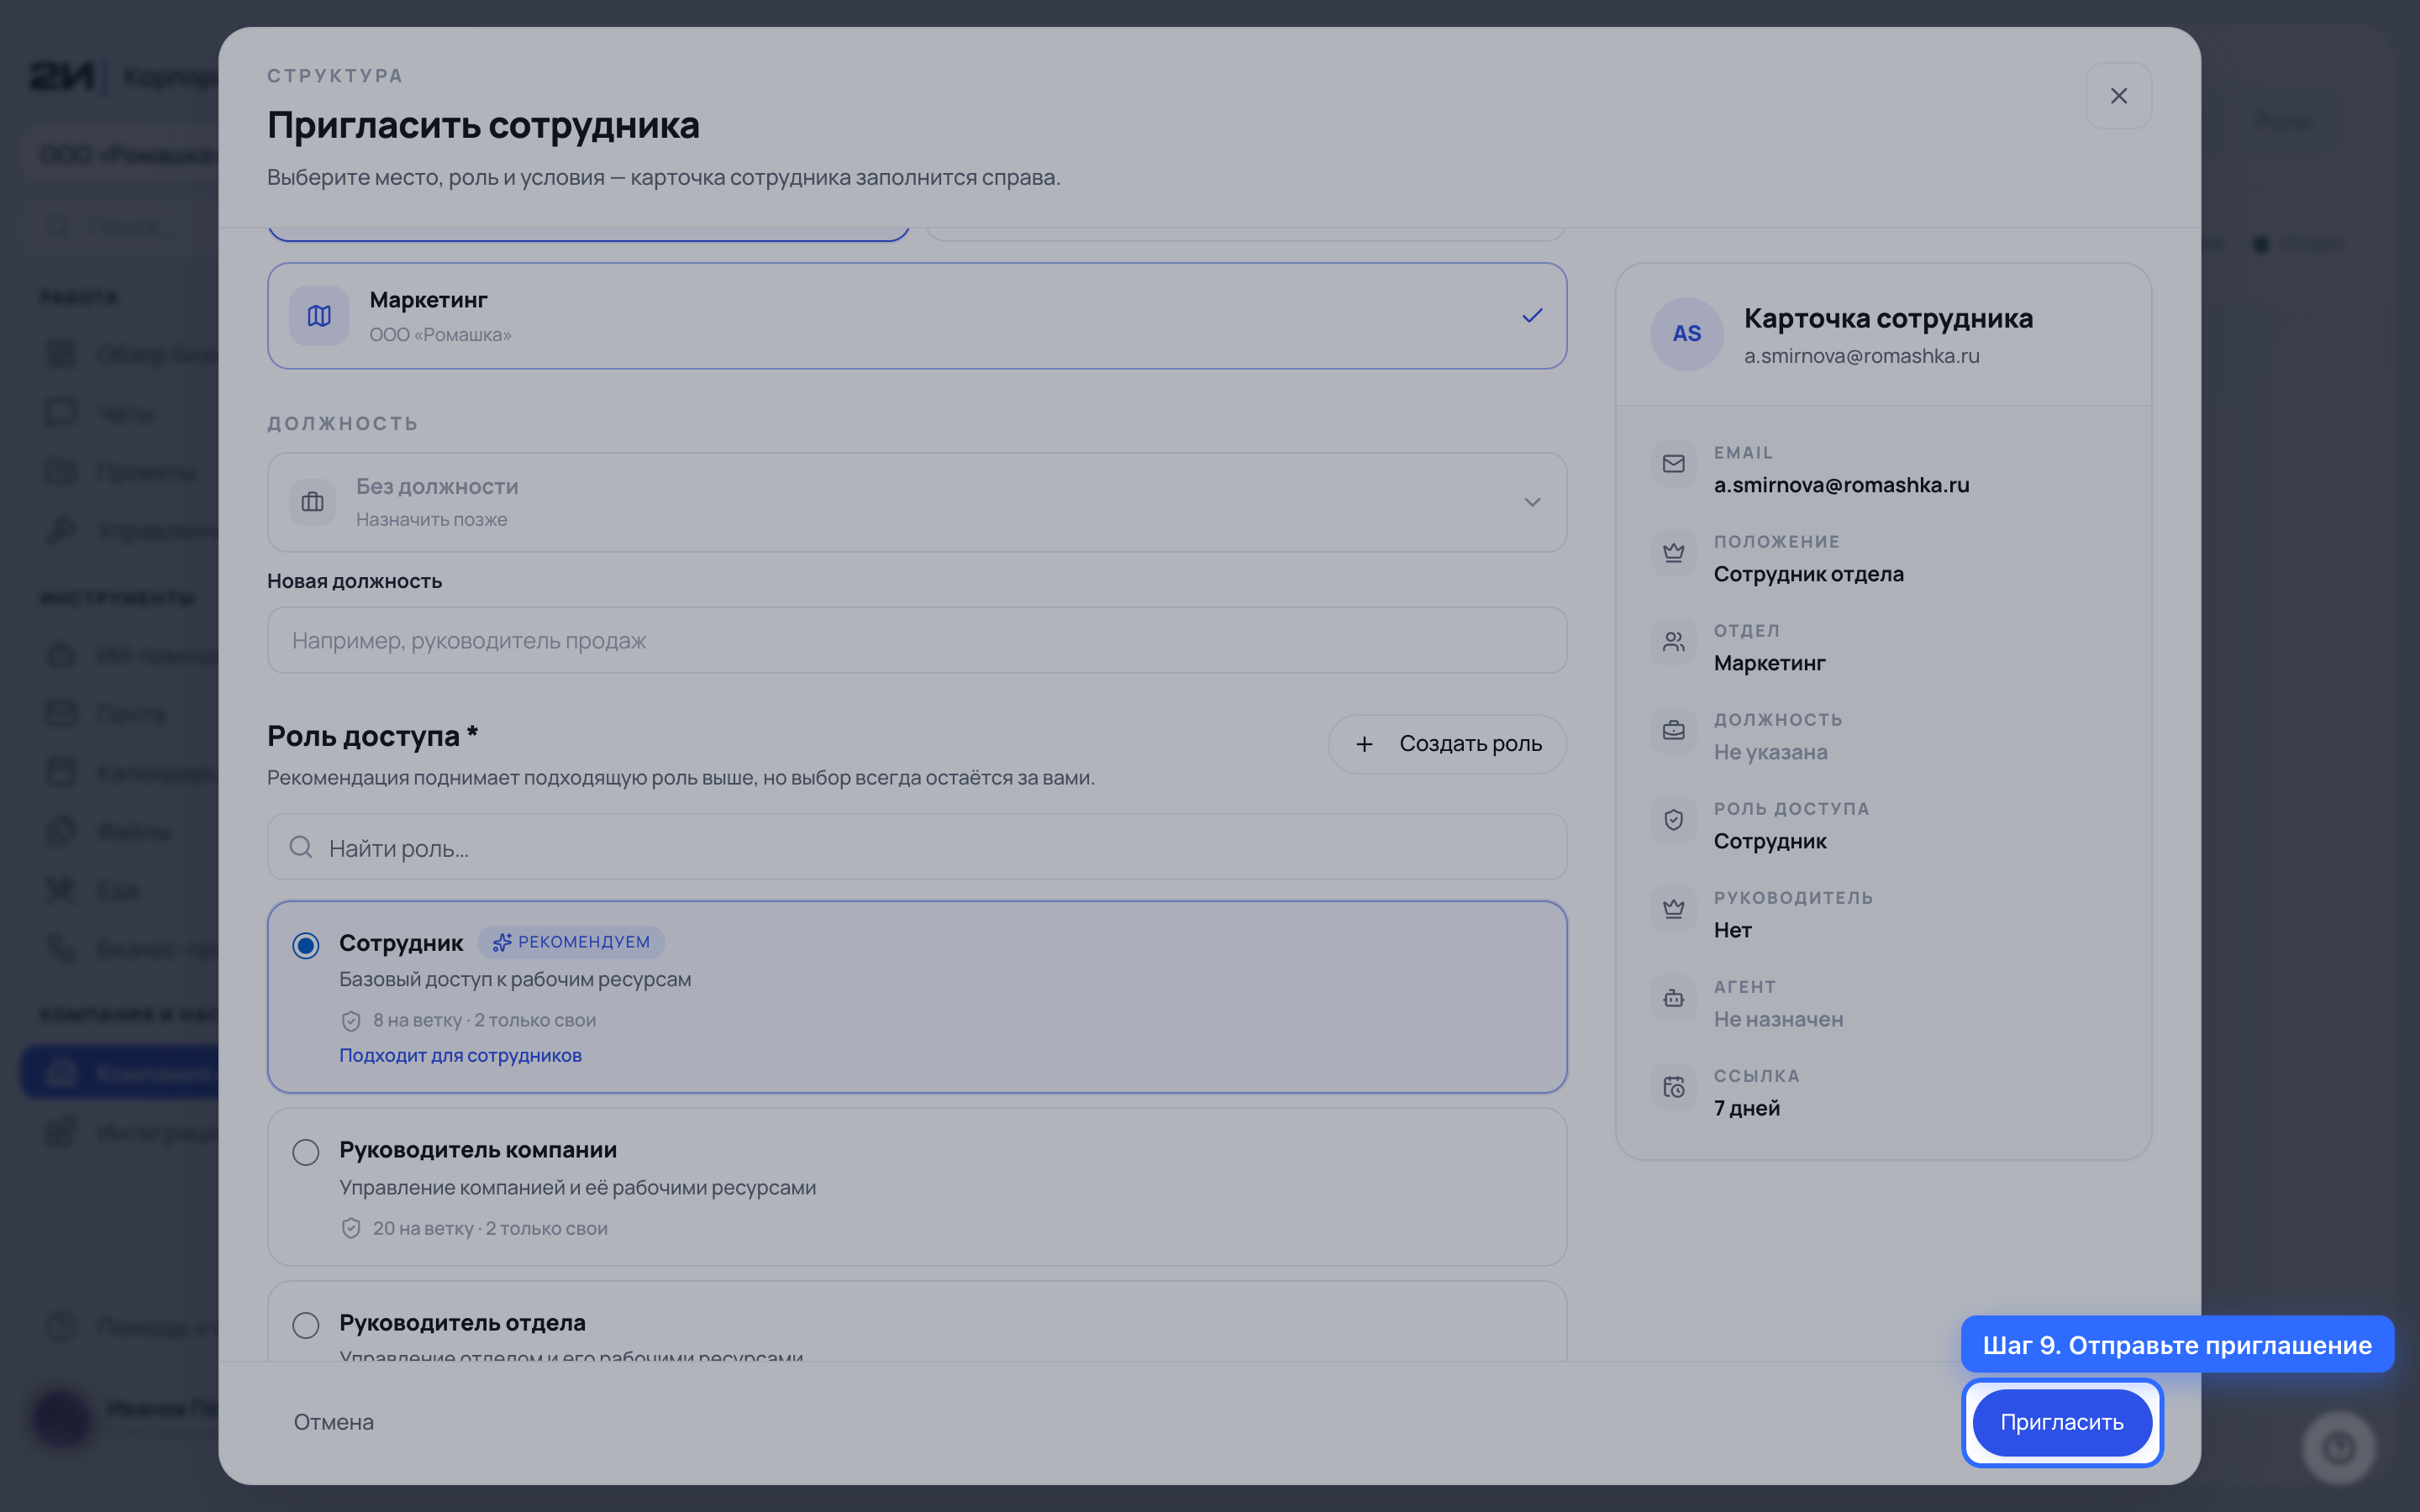Click the crown icon beside Руководитель in card
2420x1512 pixels.
point(1674,909)
